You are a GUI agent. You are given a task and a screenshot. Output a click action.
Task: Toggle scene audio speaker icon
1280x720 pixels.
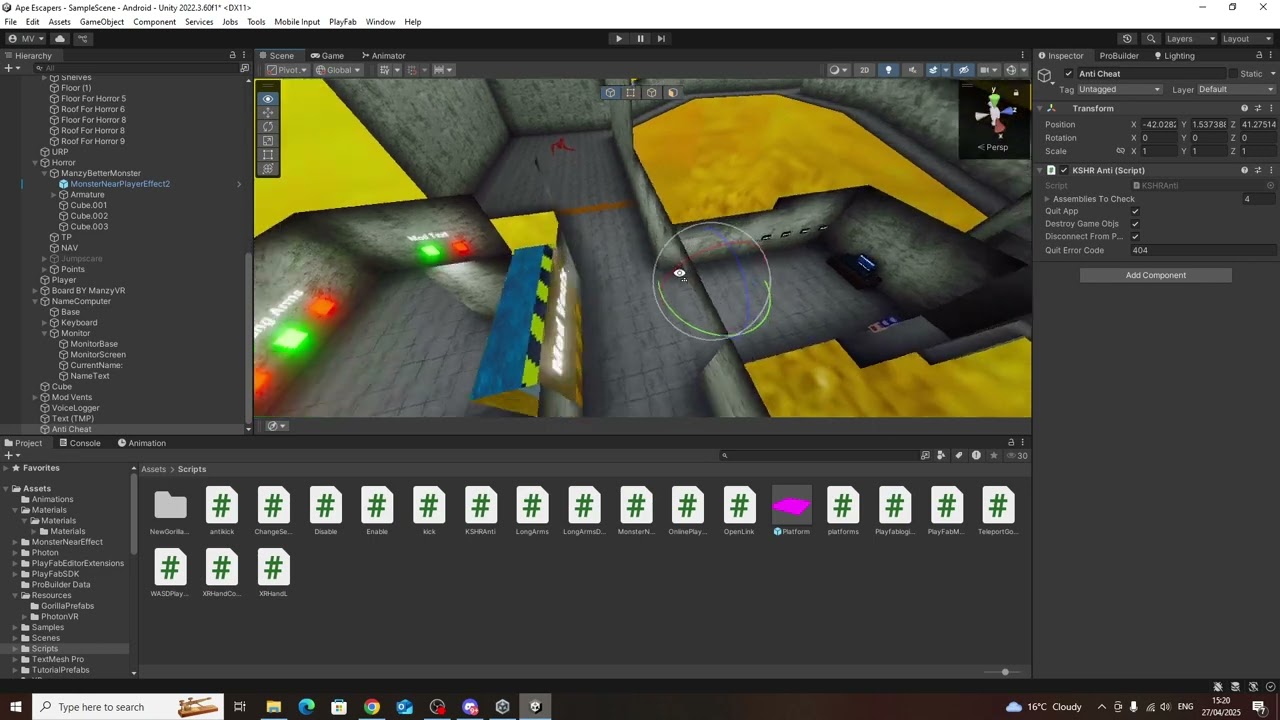pyautogui.click(x=911, y=70)
